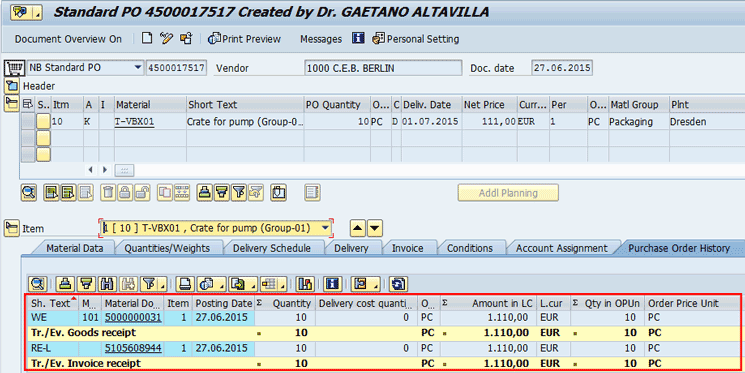The height and width of the screenshot is (373, 745).
Task: Select item 10 row with its yellow selector
Action: [x=43, y=122]
